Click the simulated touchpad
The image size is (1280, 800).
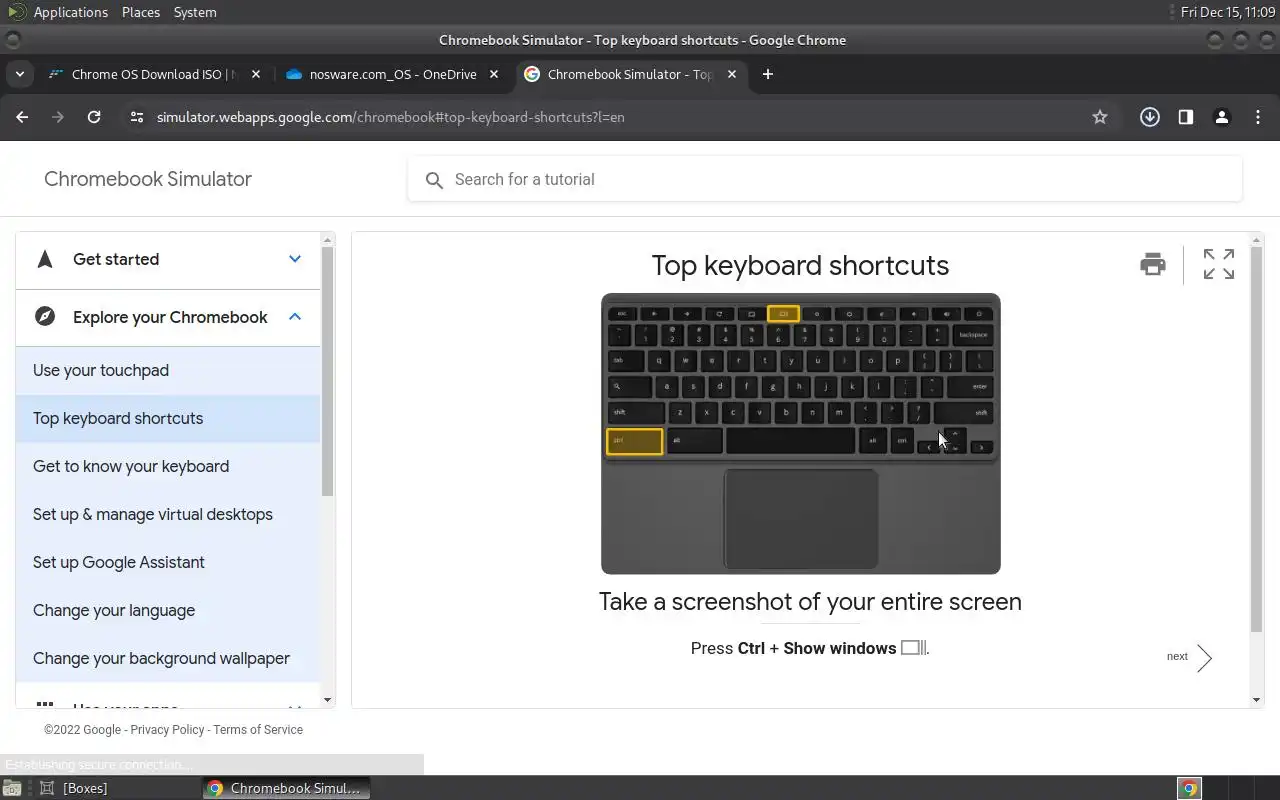pos(801,518)
